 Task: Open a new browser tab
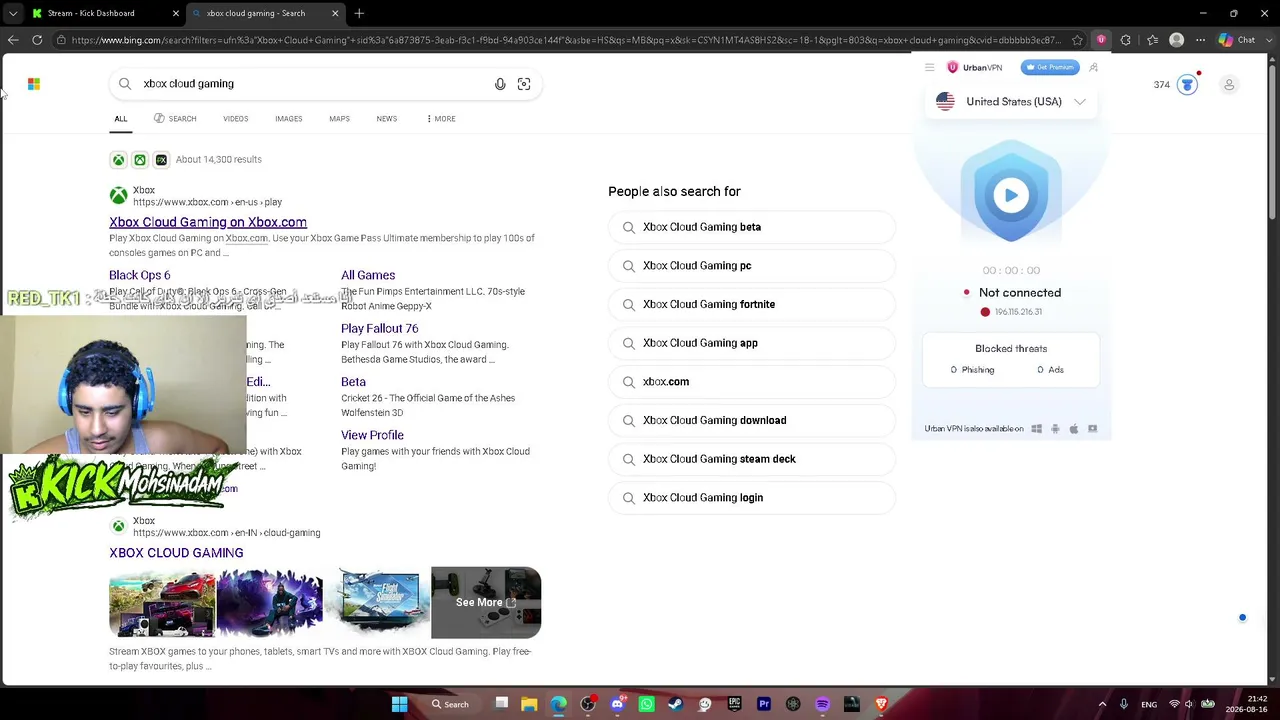(x=359, y=13)
